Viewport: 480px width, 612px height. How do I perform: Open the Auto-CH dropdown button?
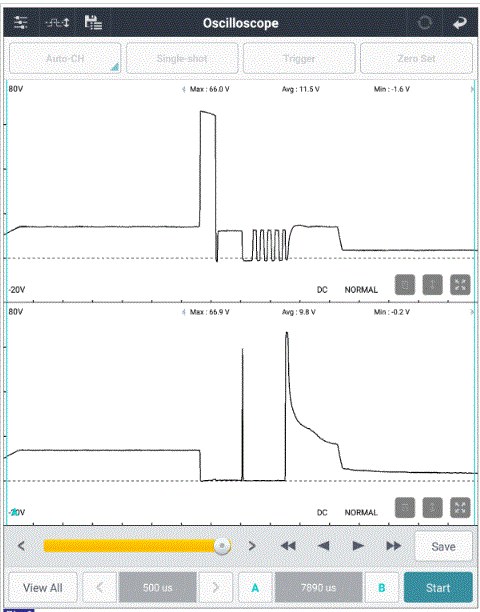pyautogui.click(x=65, y=59)
